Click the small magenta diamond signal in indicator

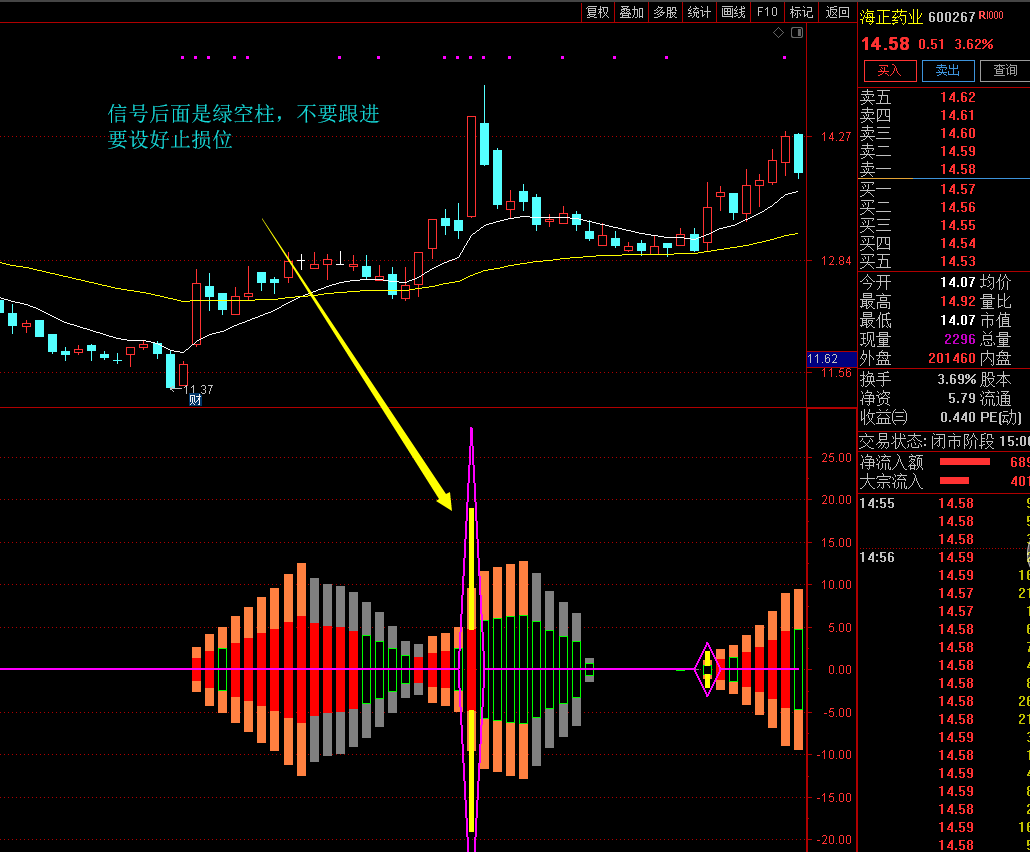707,669
